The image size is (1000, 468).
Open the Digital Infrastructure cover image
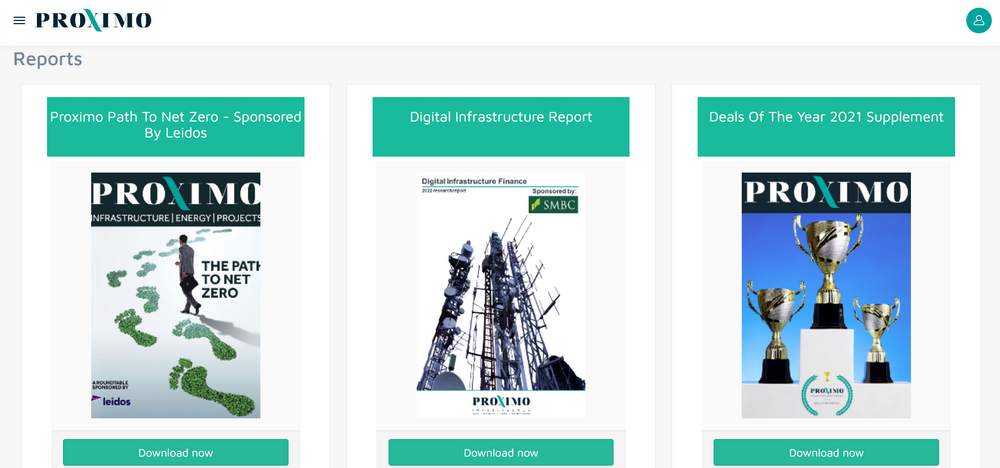click(501, 300)
